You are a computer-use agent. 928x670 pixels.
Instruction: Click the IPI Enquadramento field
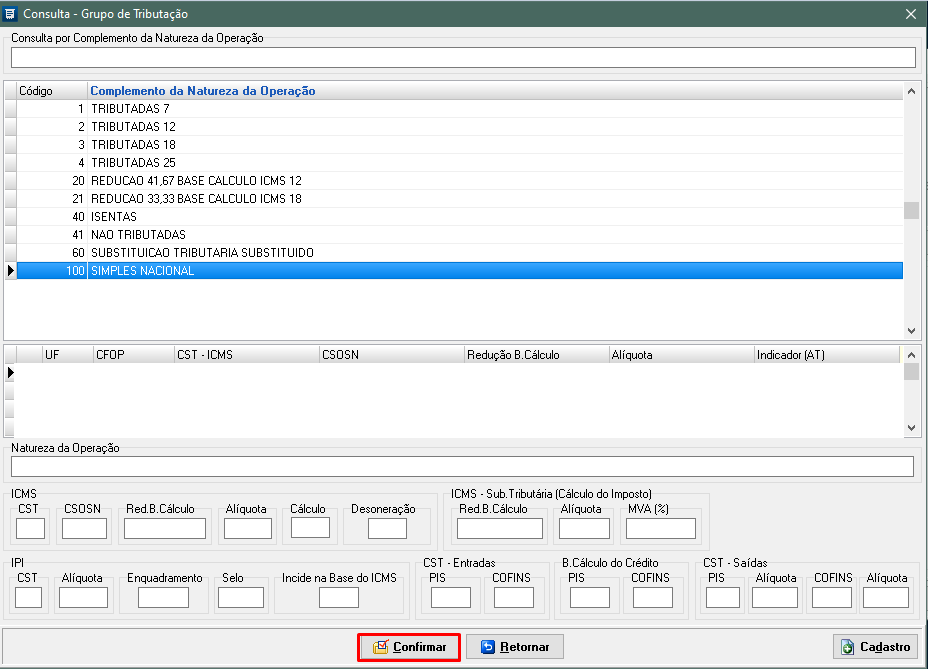click(x=163, y=597)
